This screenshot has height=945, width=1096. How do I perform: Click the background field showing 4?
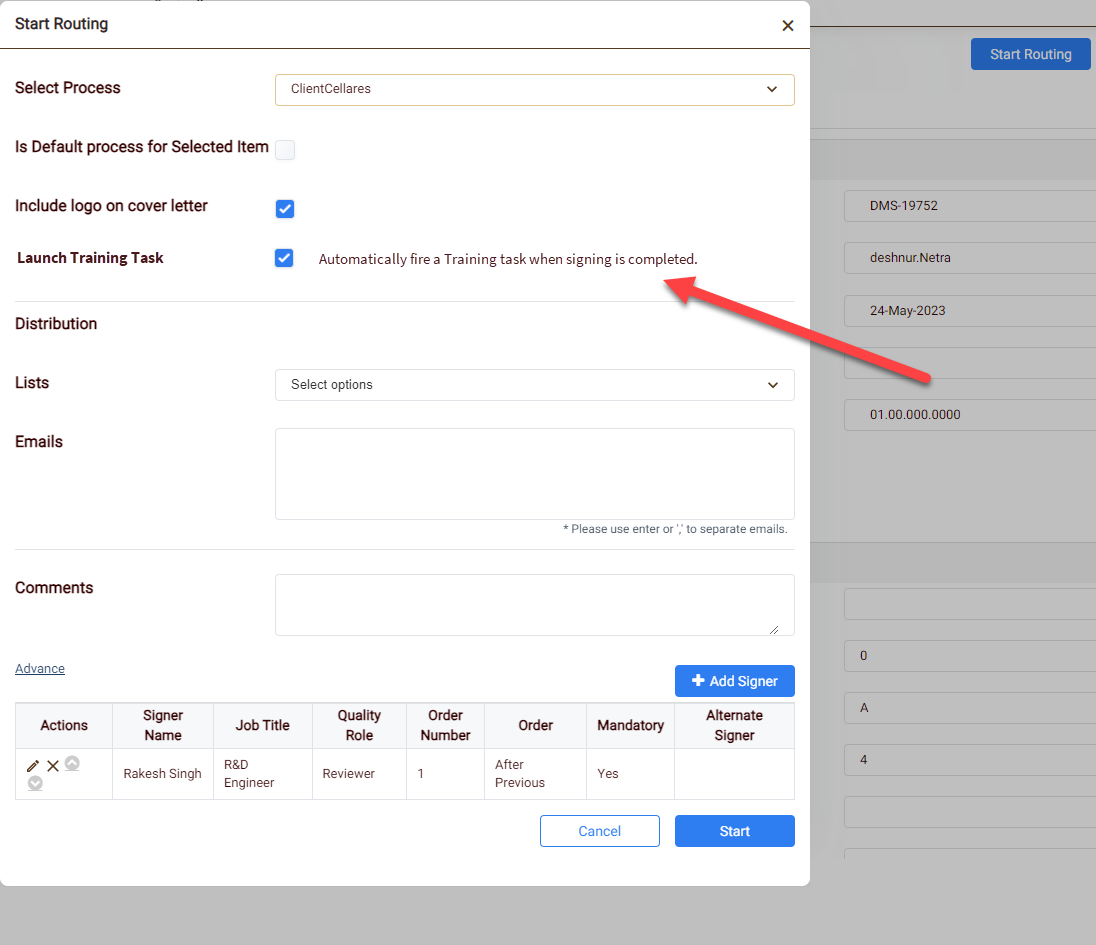pyautogui.click(x=969, y=760)
